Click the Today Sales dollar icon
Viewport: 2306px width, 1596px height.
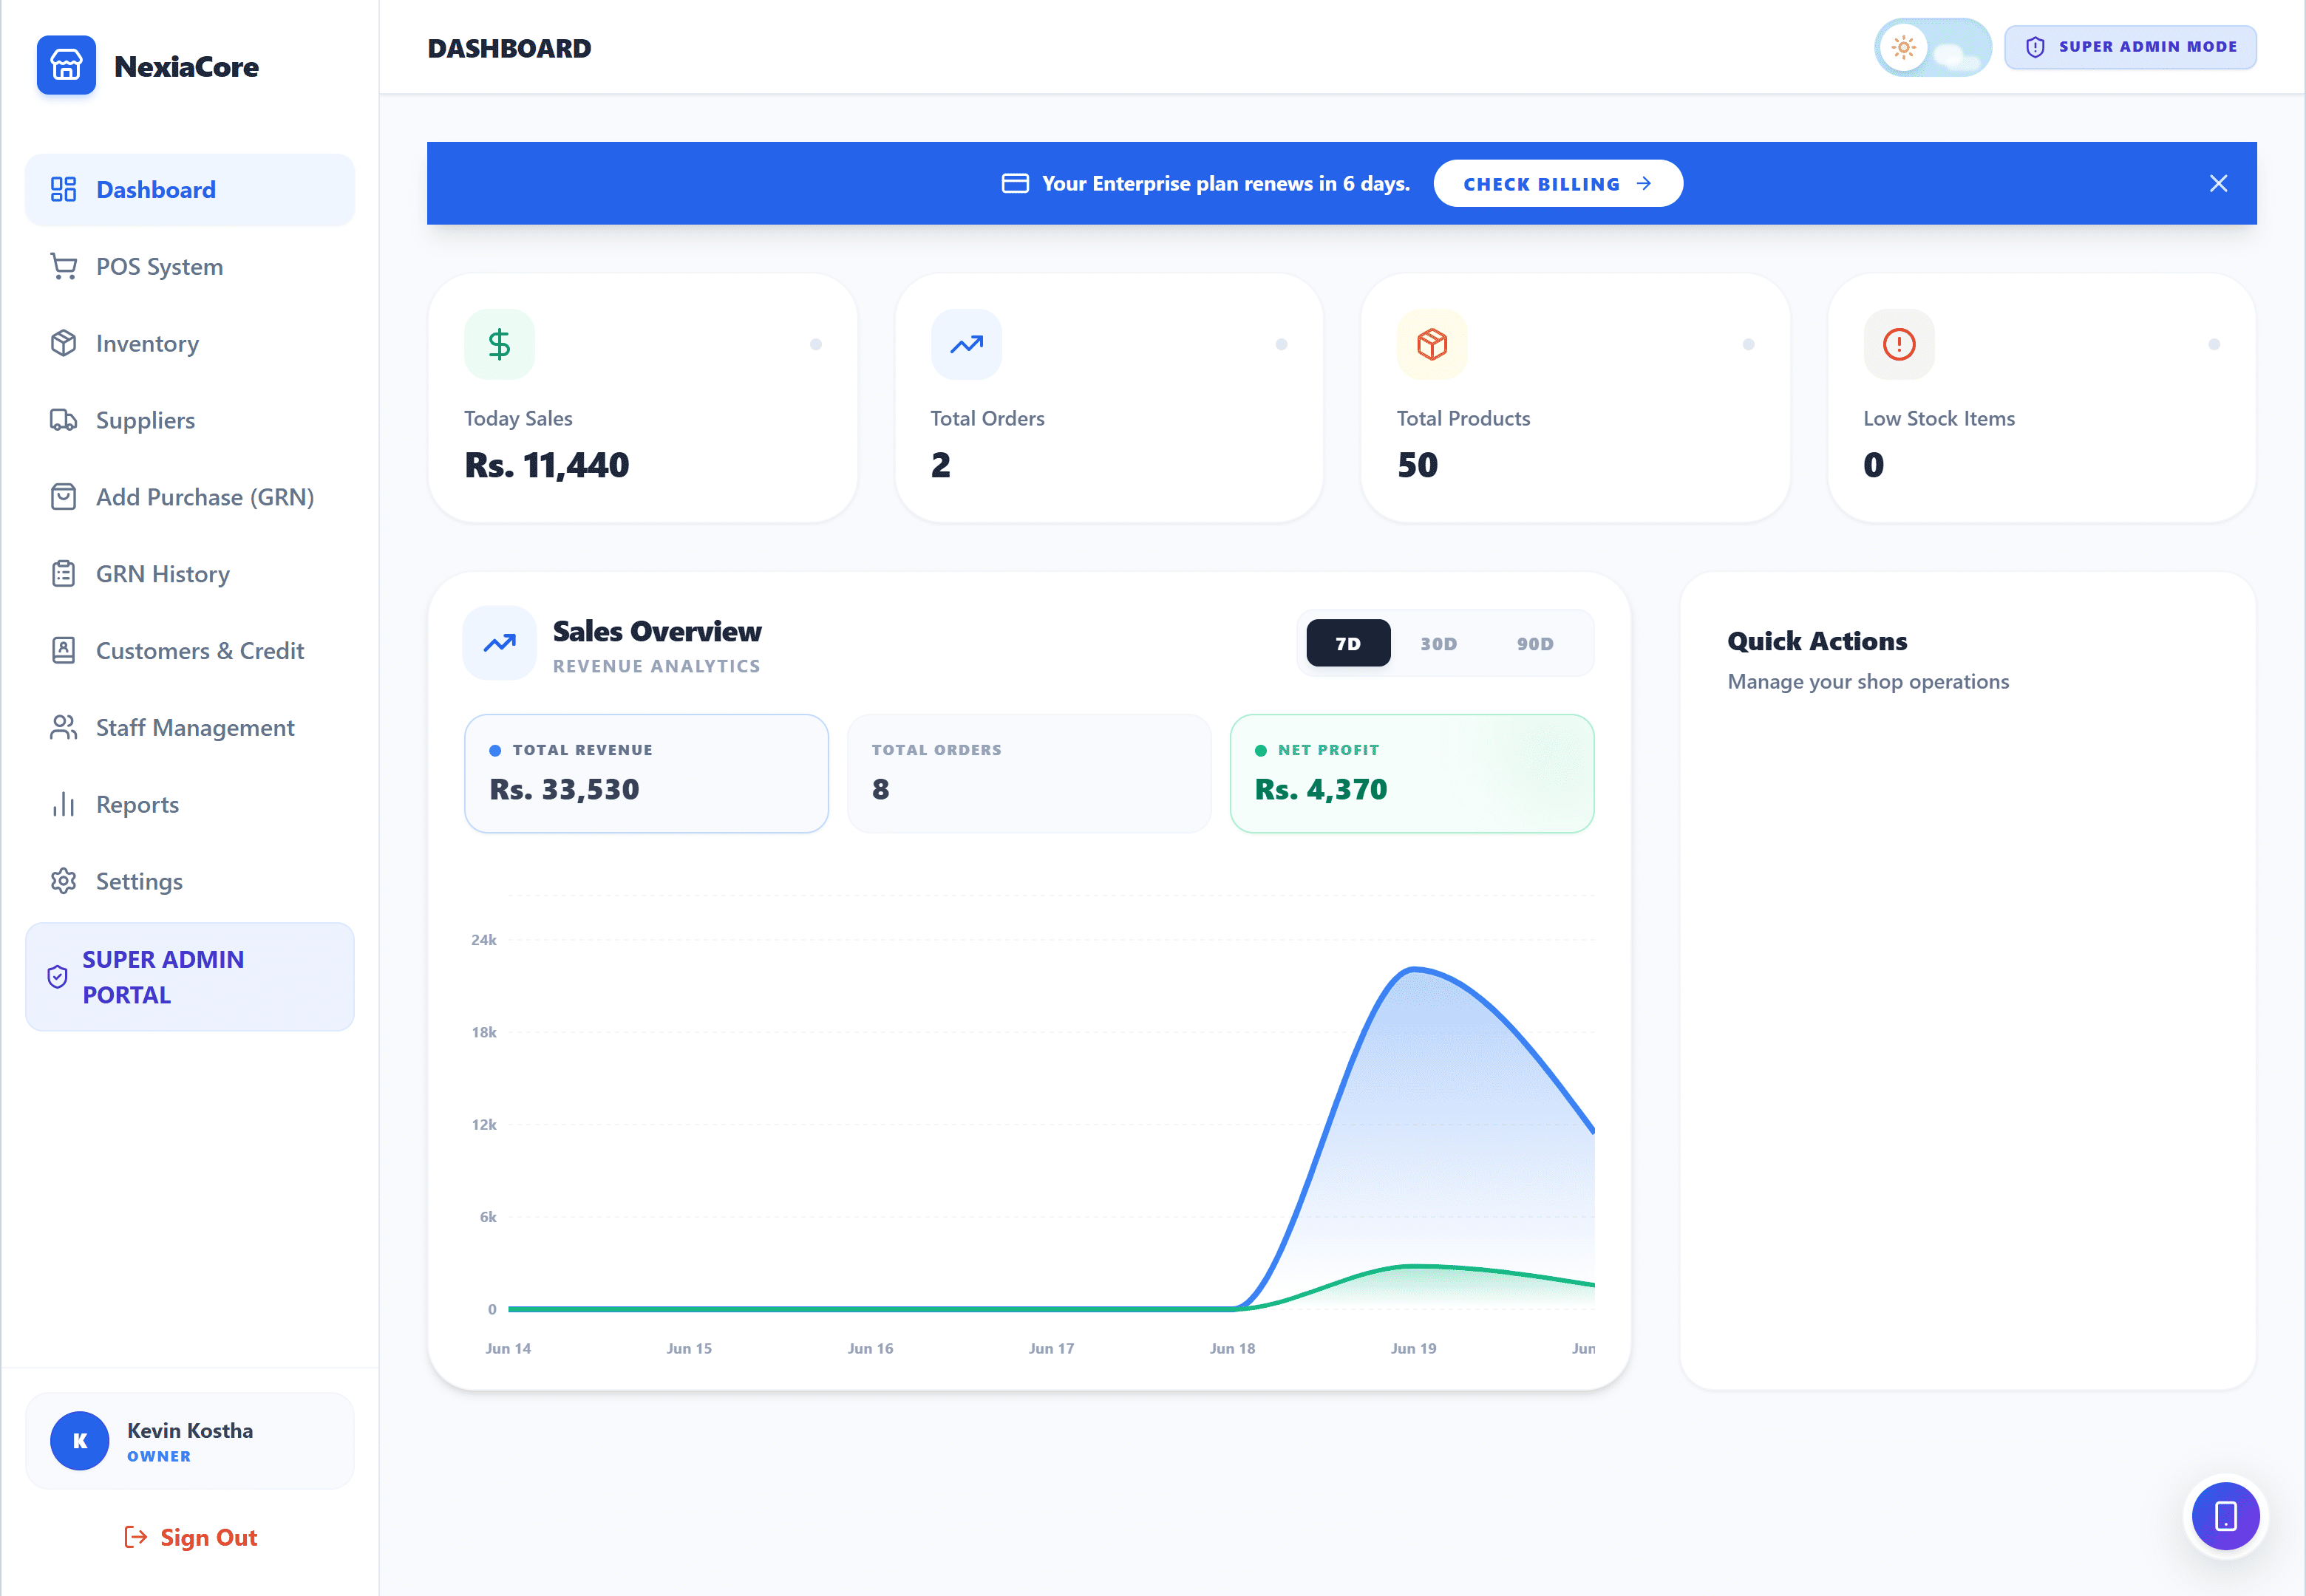click(499, 345)
